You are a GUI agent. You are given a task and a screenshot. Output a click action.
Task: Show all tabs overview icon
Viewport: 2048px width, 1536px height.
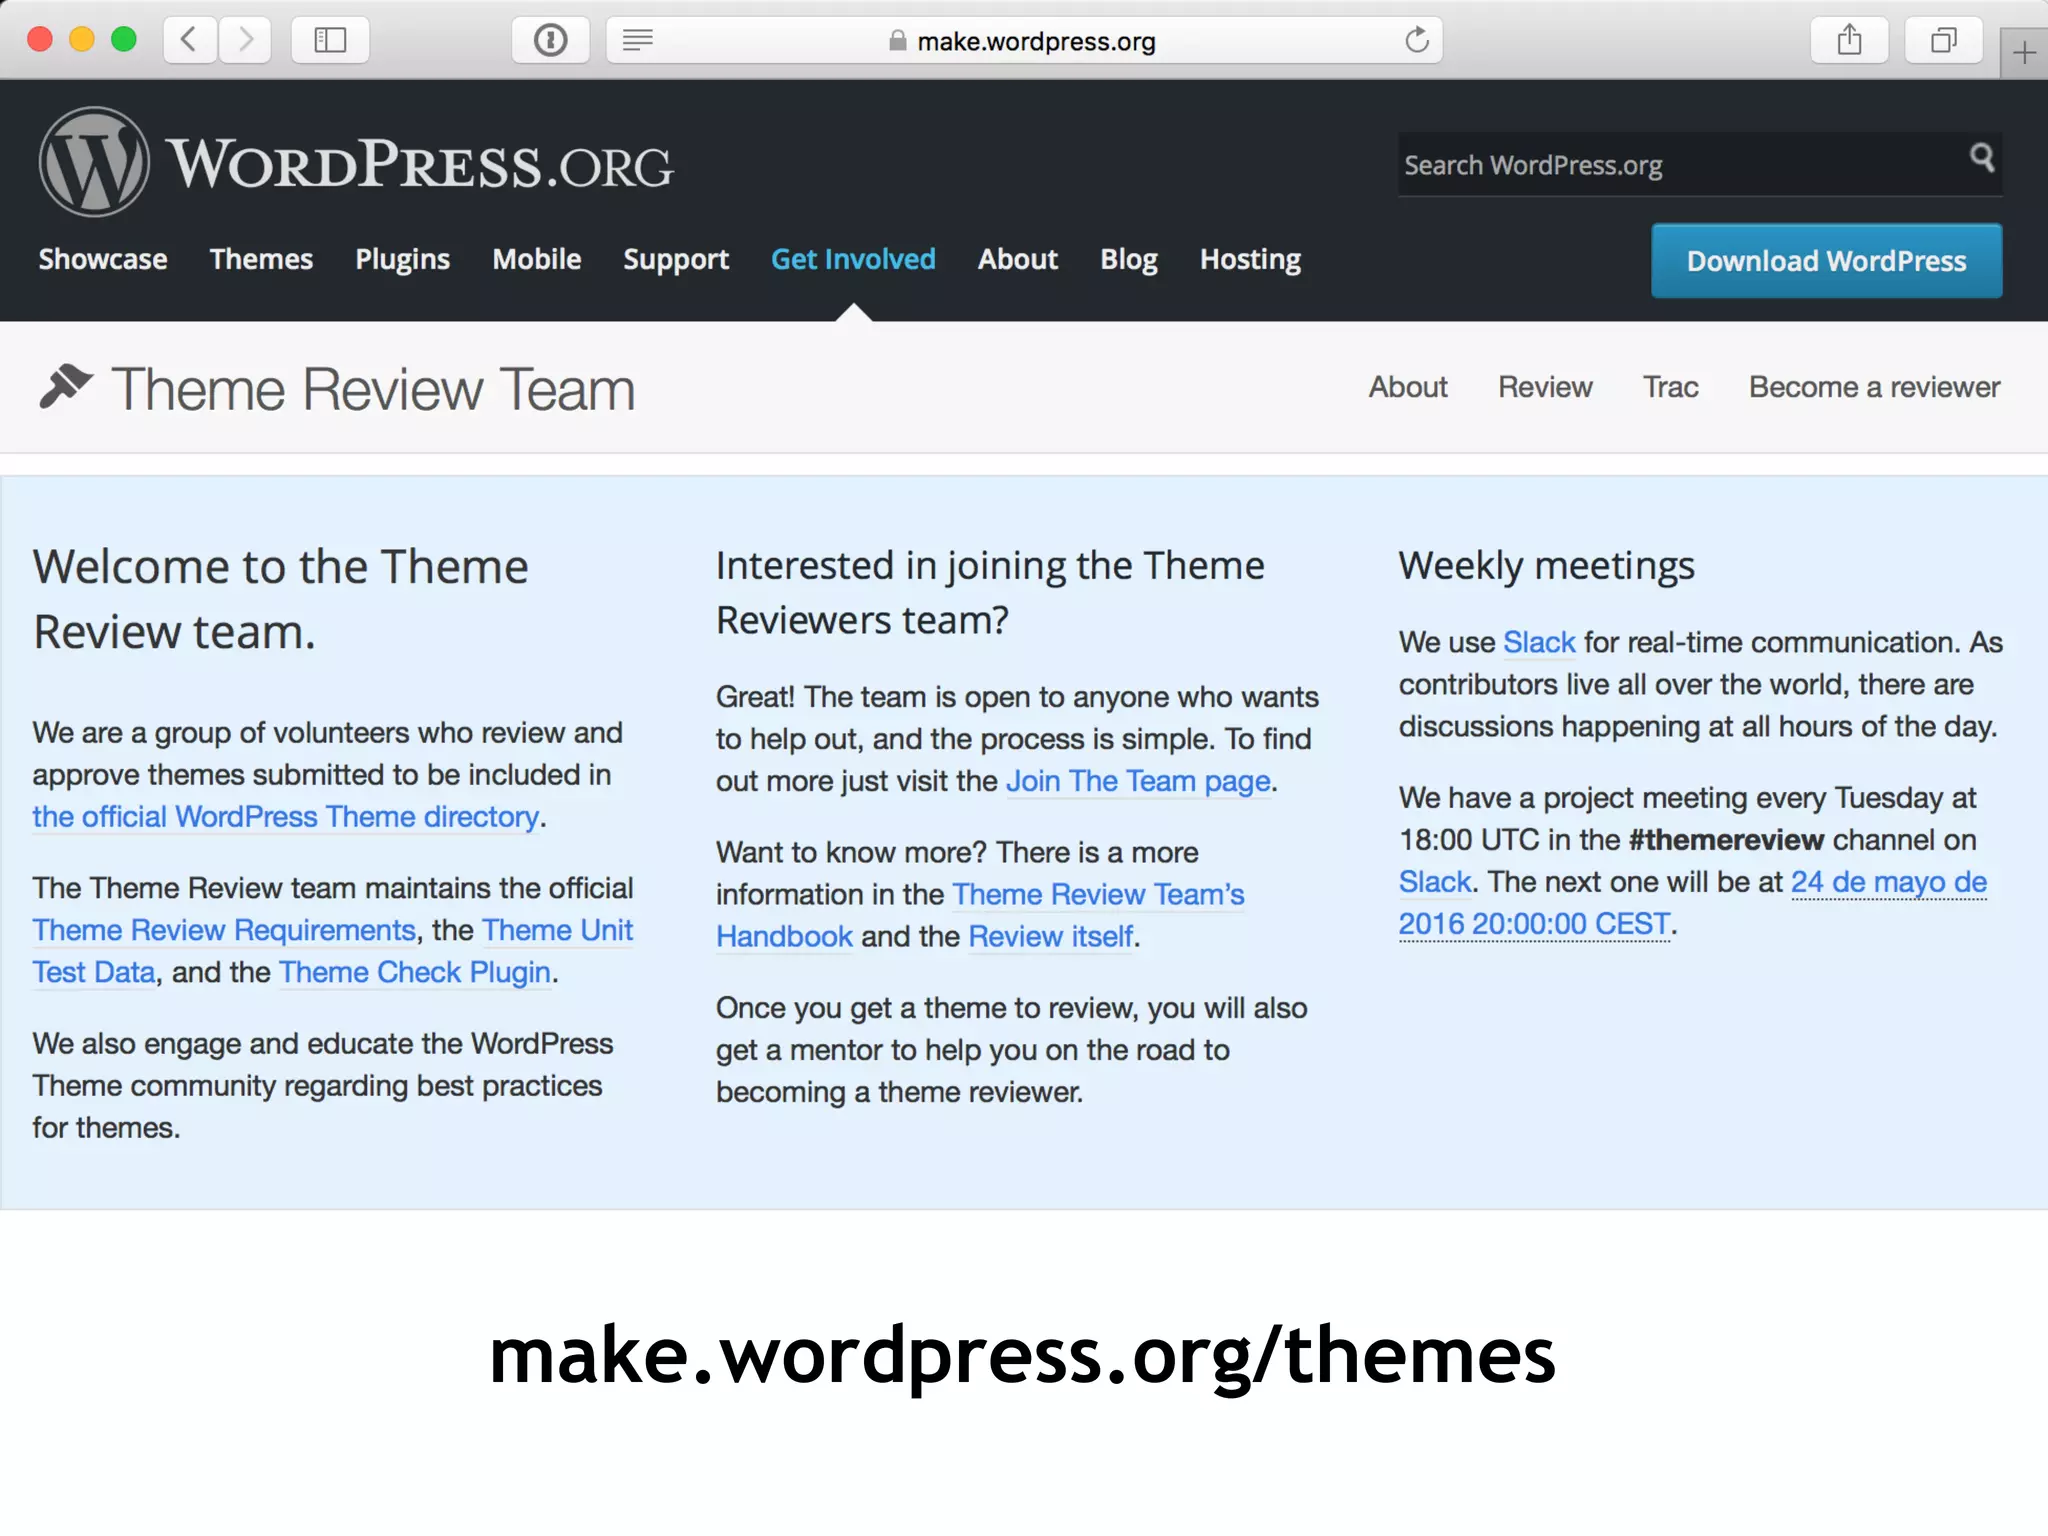[1943, 40]
